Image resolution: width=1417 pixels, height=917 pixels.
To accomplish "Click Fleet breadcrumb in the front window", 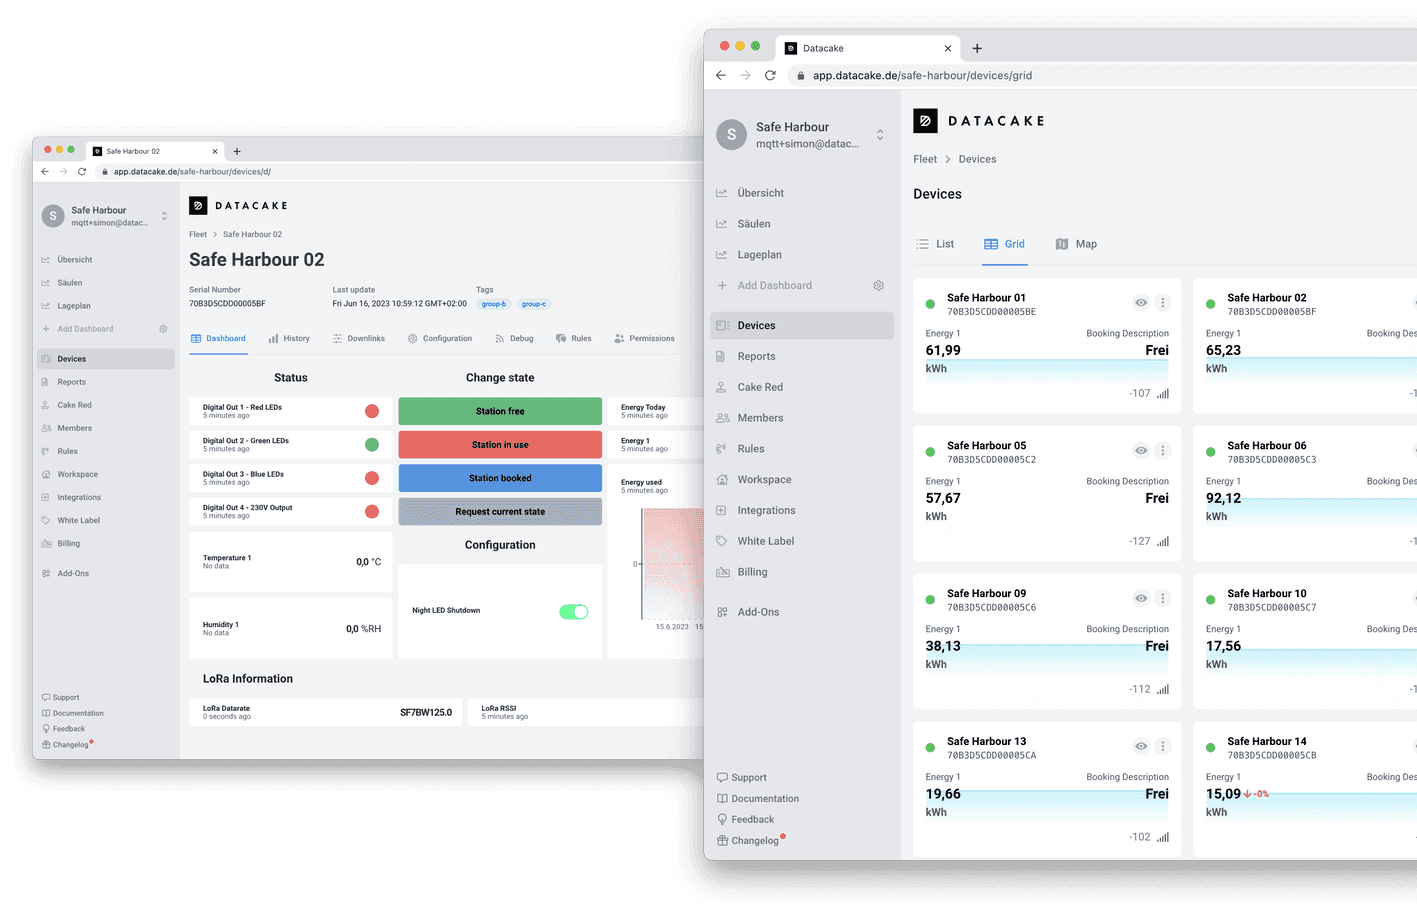I will pos(925,159).
